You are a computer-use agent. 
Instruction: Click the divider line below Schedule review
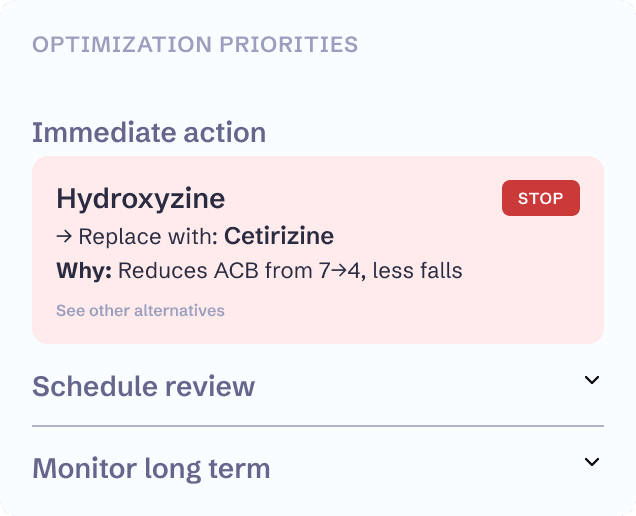pos(318,426)
